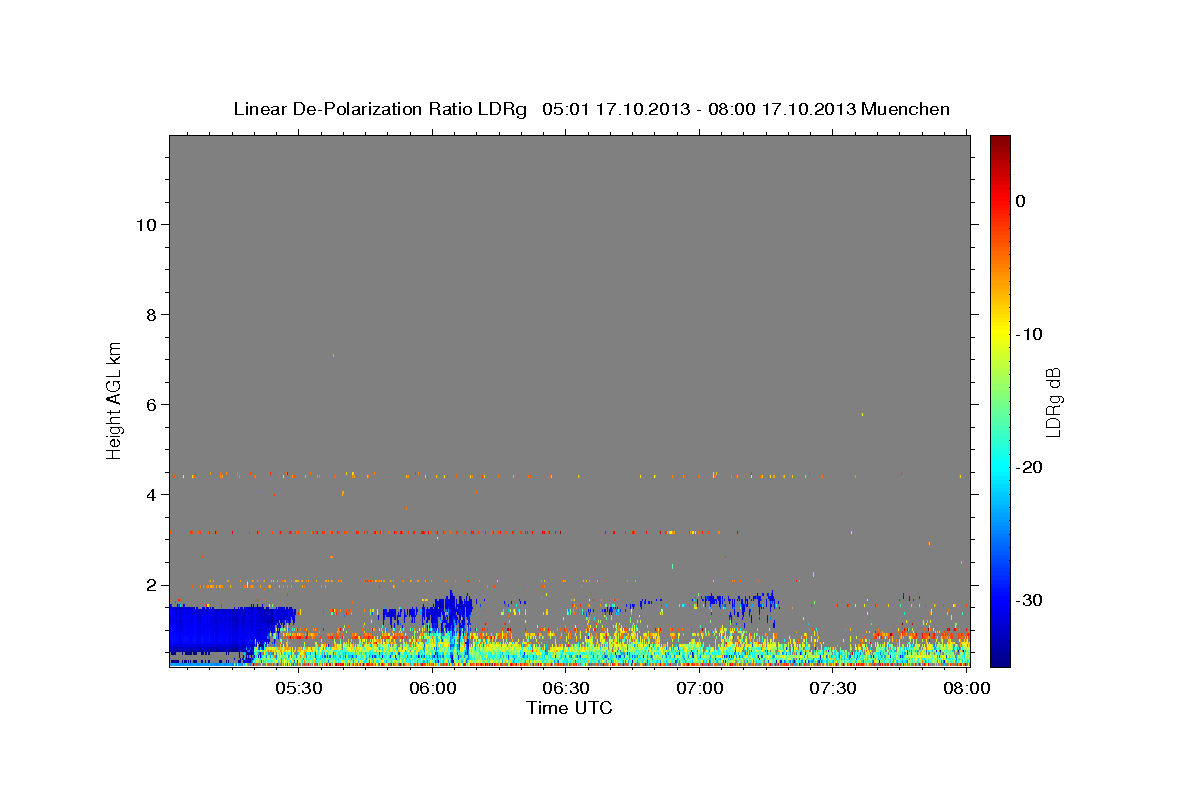Click the height axis label 6
Image resolution: width=1200 pixels, height=800 pixels.
coord(149,404)
